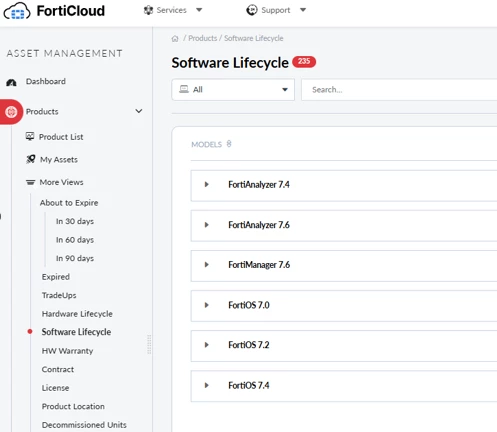Go to In 30 days expiring list

coord(75,221)
